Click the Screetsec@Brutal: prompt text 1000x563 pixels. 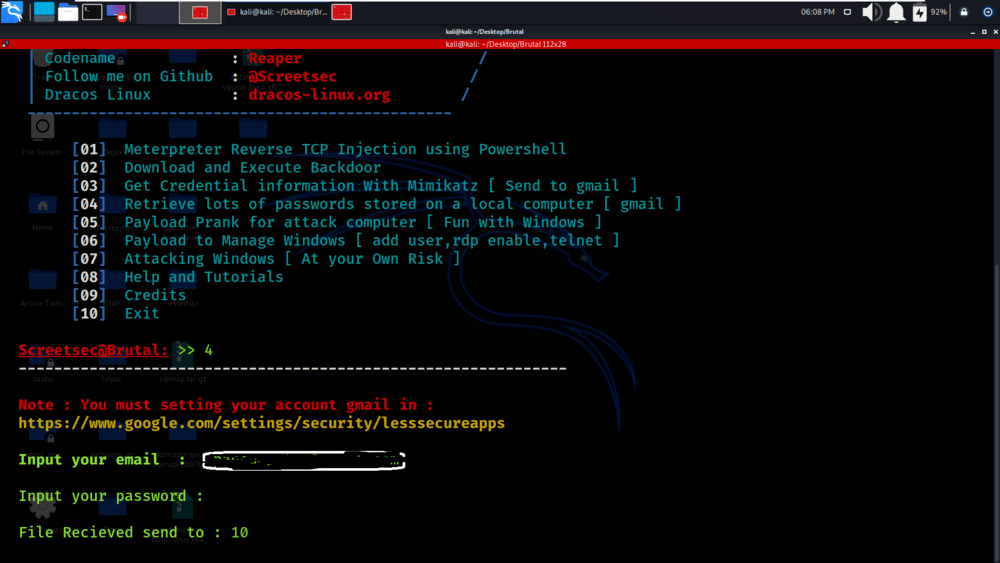point(93,350)
